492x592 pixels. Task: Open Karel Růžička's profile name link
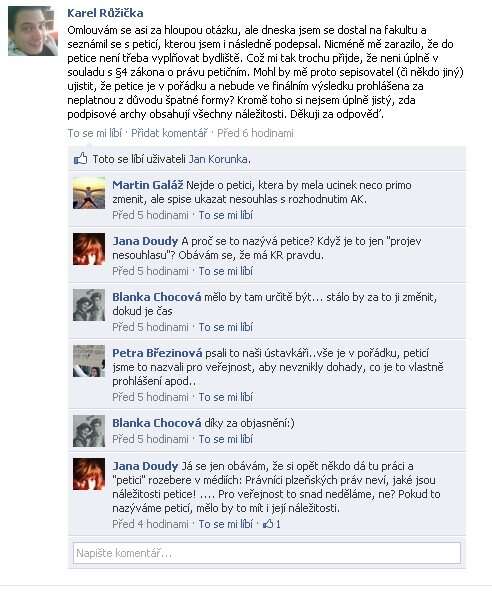pos(105,13)
